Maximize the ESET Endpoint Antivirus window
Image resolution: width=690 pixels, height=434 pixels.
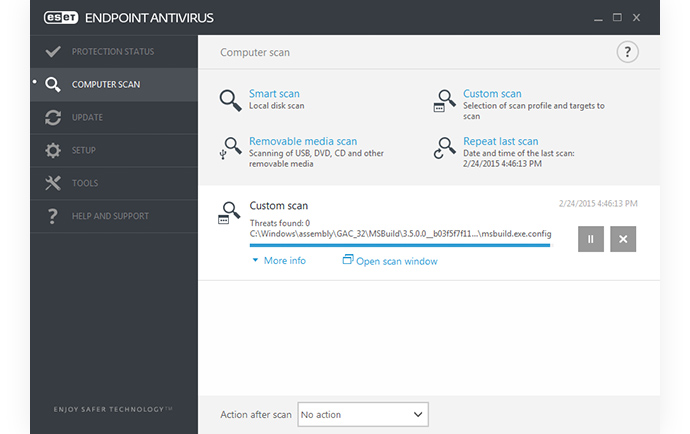coord(617,18)
